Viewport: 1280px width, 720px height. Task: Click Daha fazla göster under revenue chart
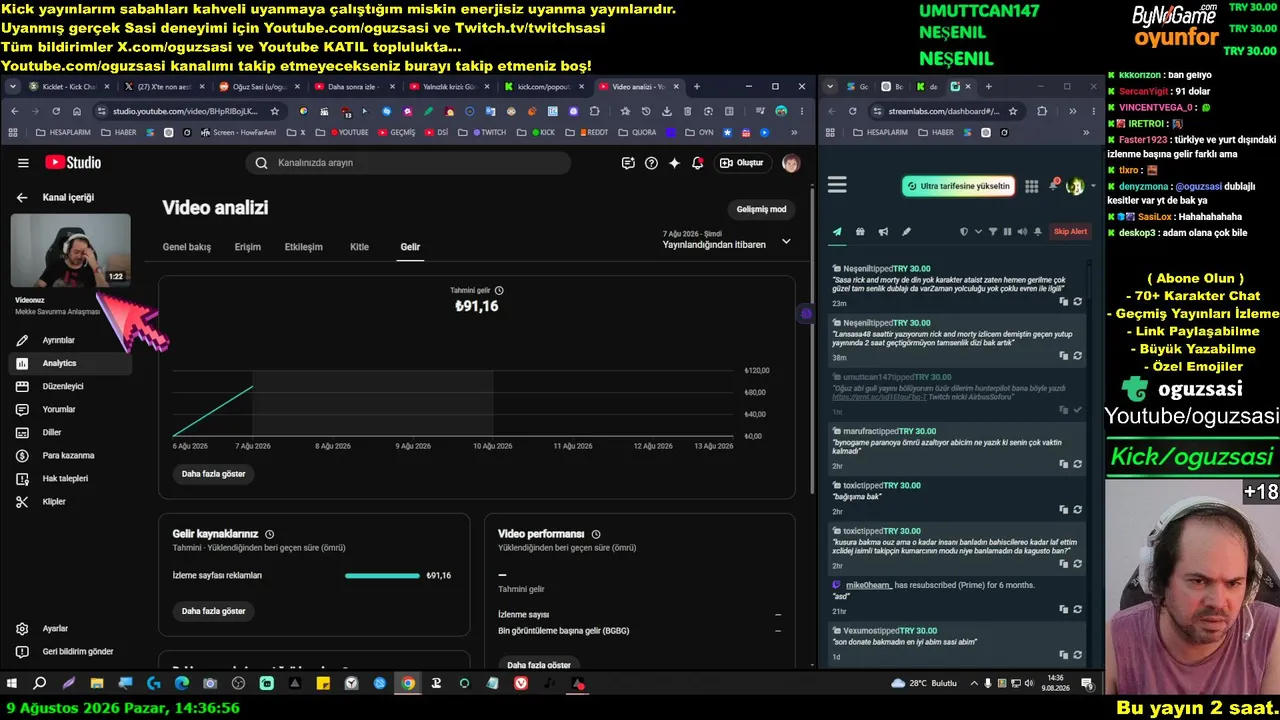pyautogui.click(x=213, y=474)
